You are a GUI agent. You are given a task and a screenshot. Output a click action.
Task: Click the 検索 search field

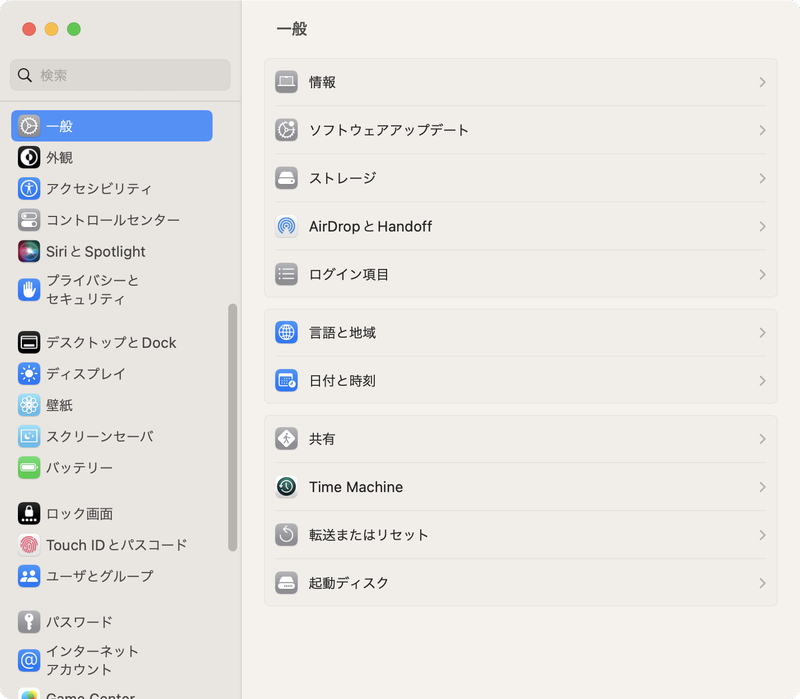coord(120,75)
